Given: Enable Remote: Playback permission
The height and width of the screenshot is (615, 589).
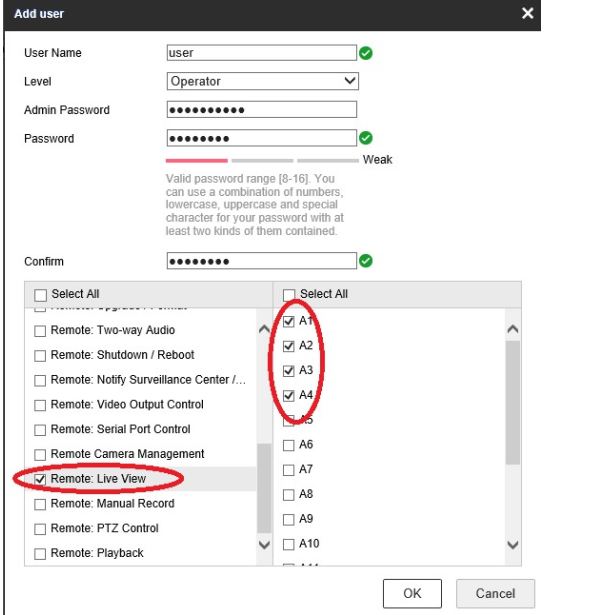Looking at the screenshot, I should [x=40, y=553].
